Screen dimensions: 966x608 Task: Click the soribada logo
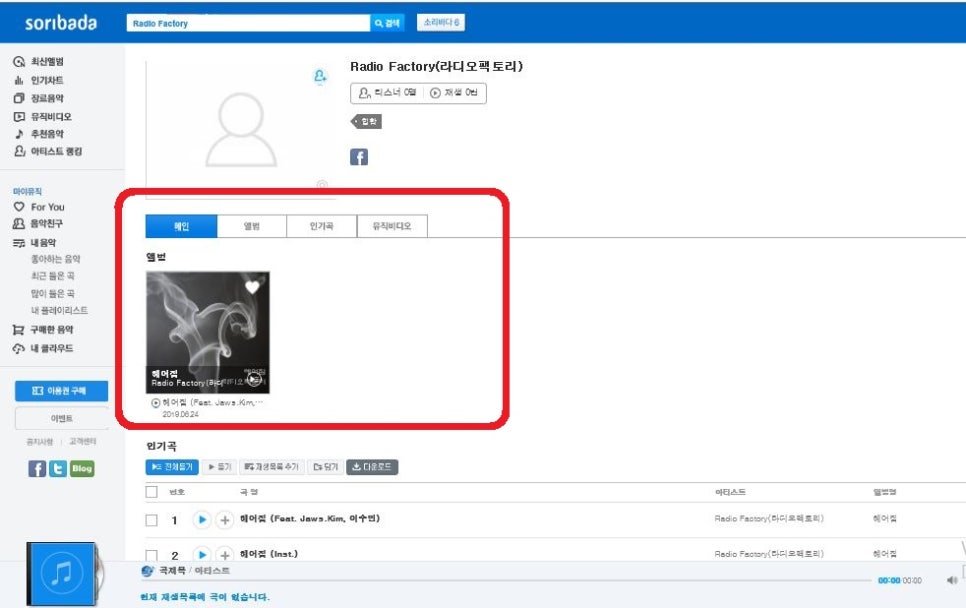60,23
